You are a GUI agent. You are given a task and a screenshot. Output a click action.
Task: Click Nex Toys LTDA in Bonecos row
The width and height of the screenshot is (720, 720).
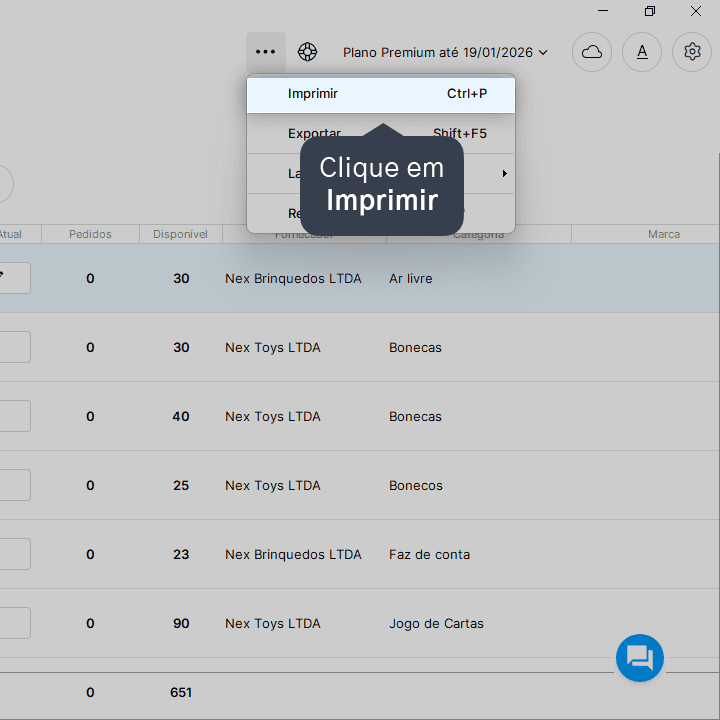tap(273, 485)
